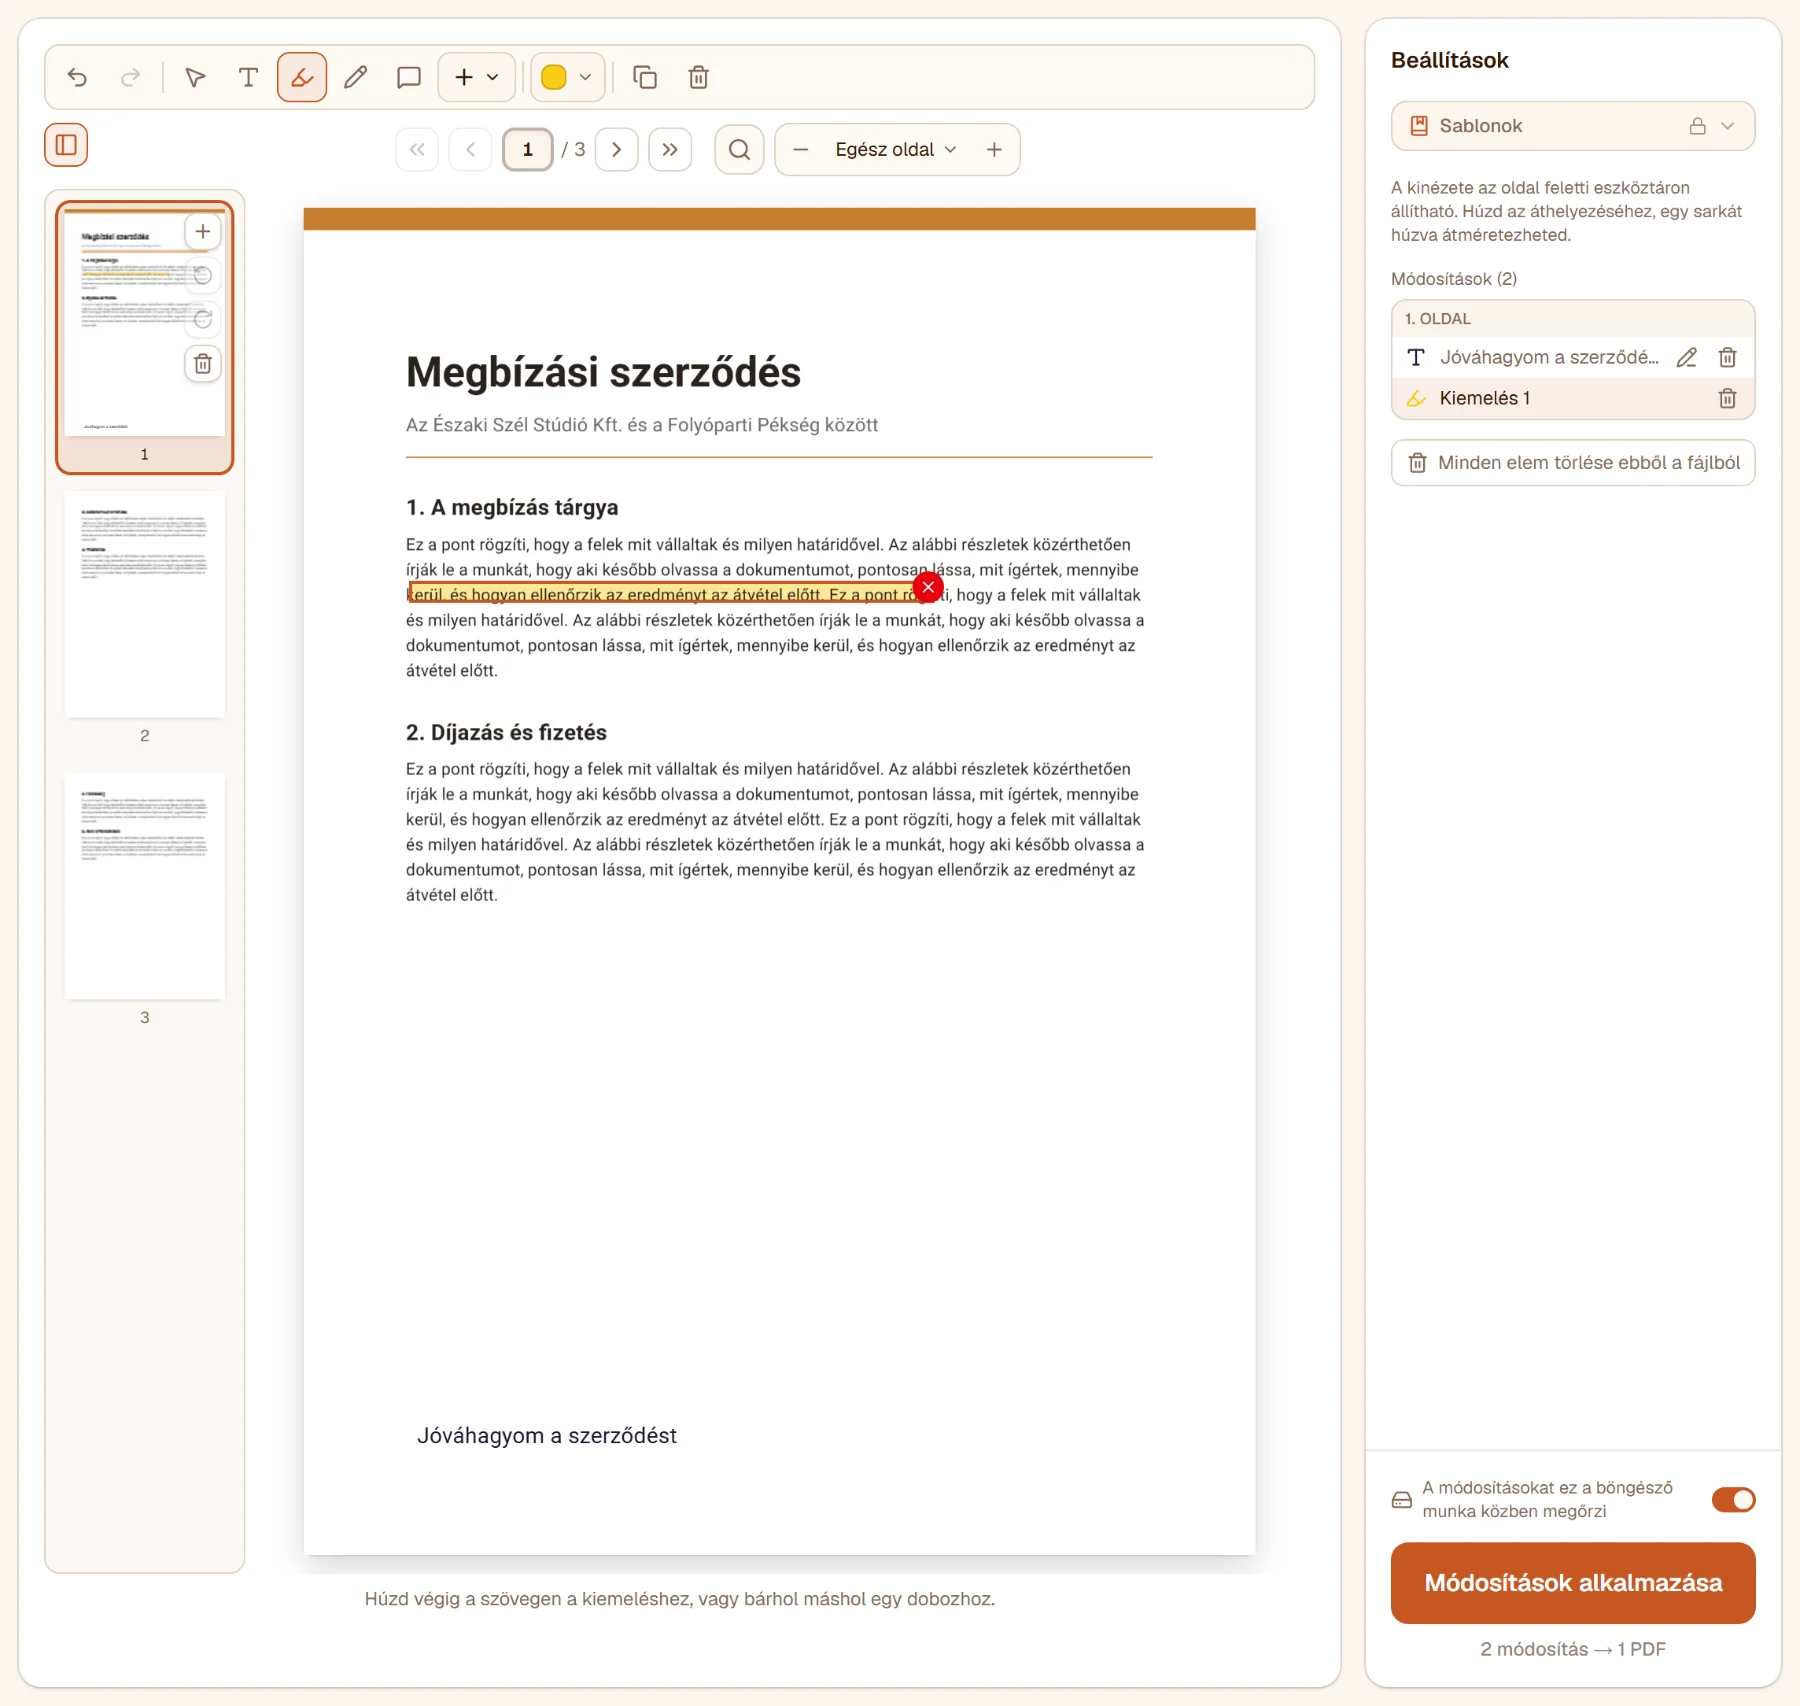This screenshot has height=1706, width=1800.
Task: Jump to the last page
Action: (x=670, y=149)
